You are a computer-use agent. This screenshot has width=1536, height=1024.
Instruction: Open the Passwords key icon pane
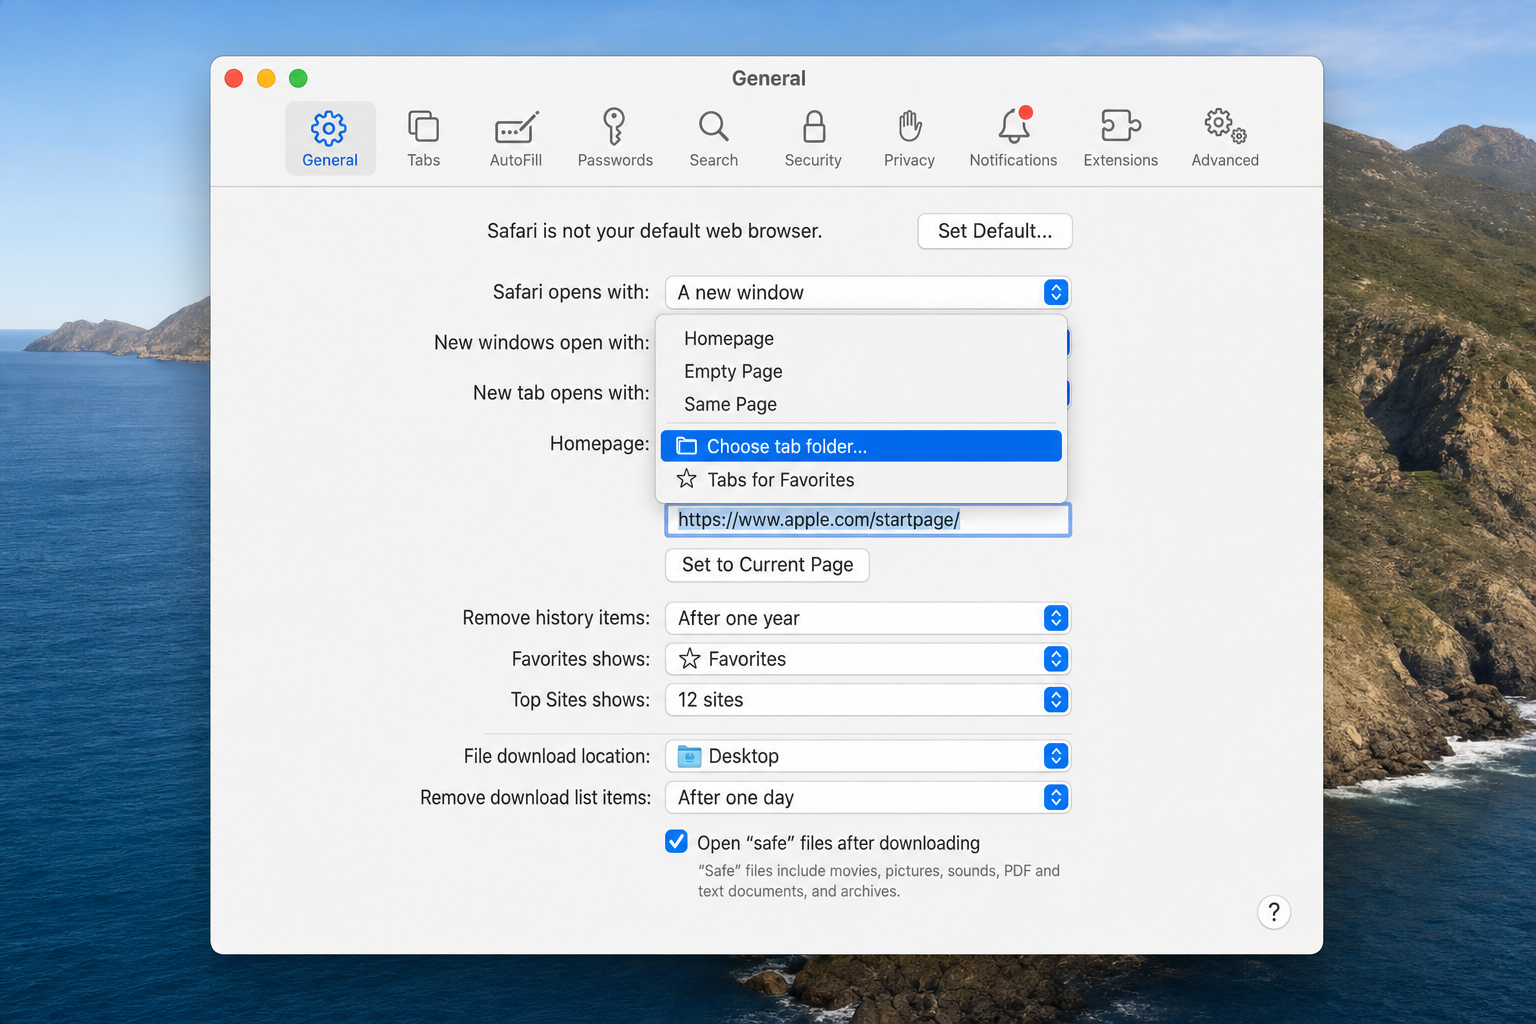(615, 139)
